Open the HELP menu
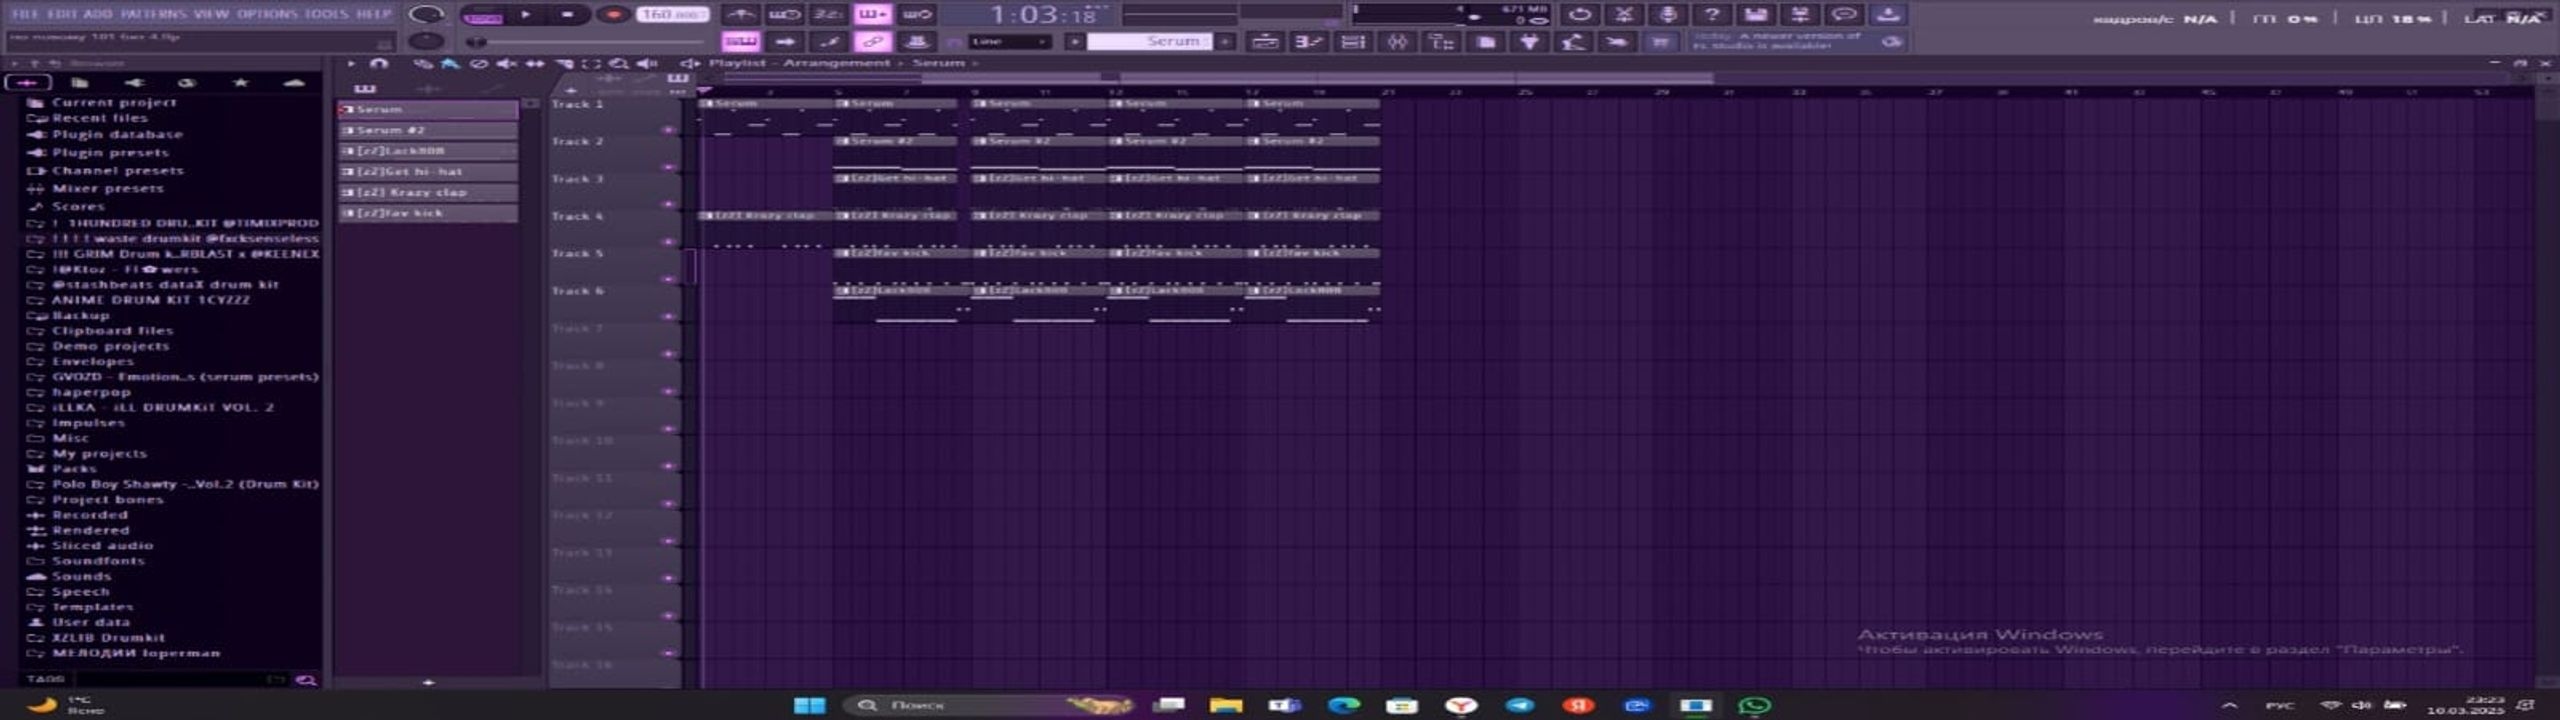Screen dimensions: 2560x720 pos(374,14)
